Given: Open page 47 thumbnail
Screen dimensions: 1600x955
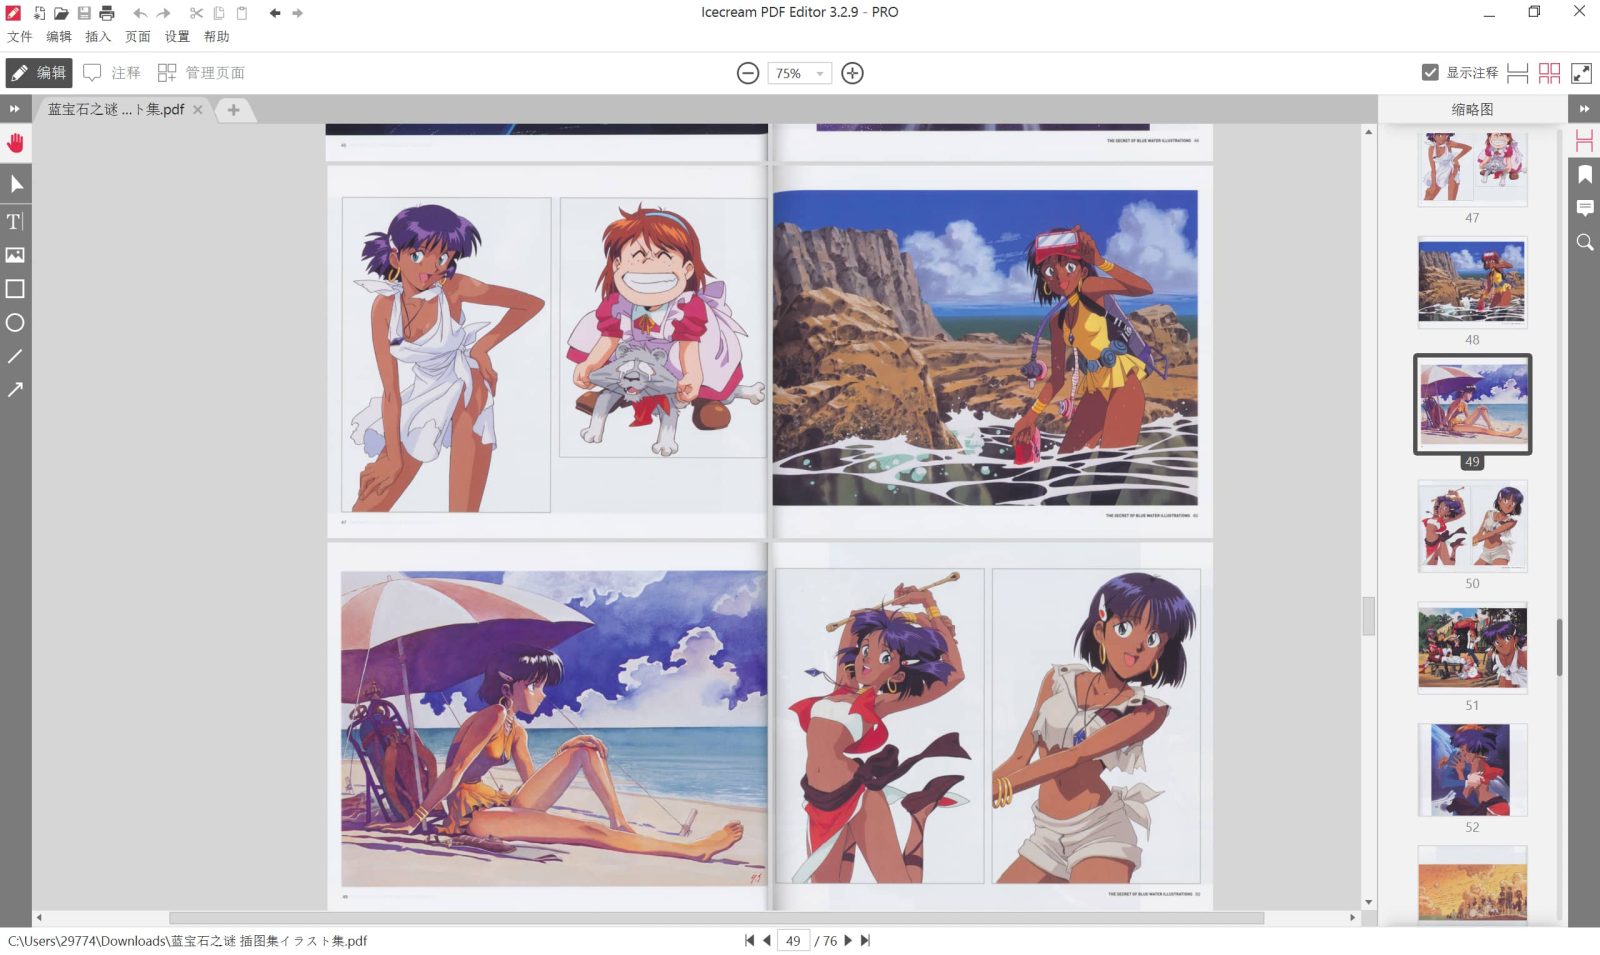Looking at the screenshot, I should 1472,168.
